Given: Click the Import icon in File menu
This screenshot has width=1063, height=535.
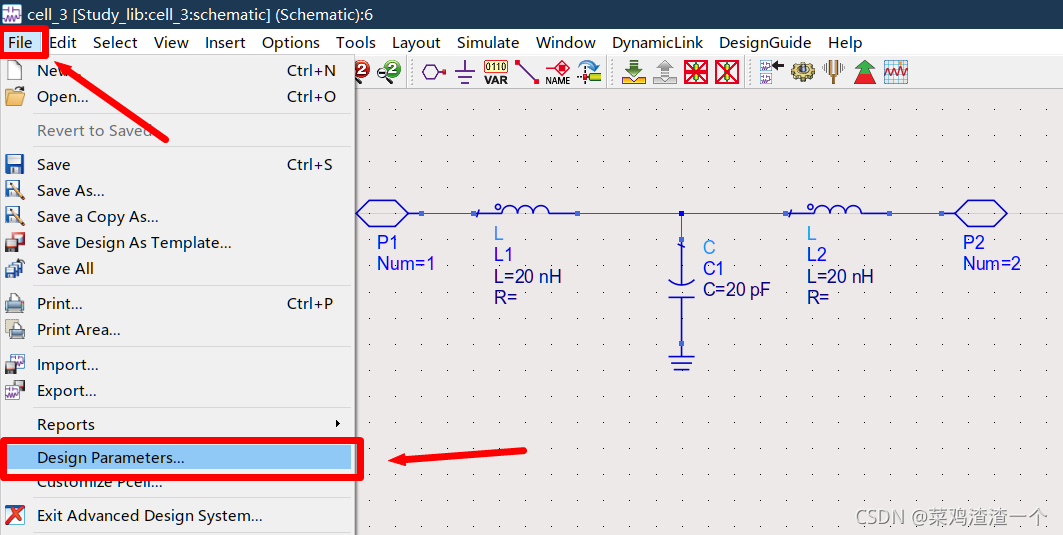Looking at the screenshot, I should coord(15,365).
